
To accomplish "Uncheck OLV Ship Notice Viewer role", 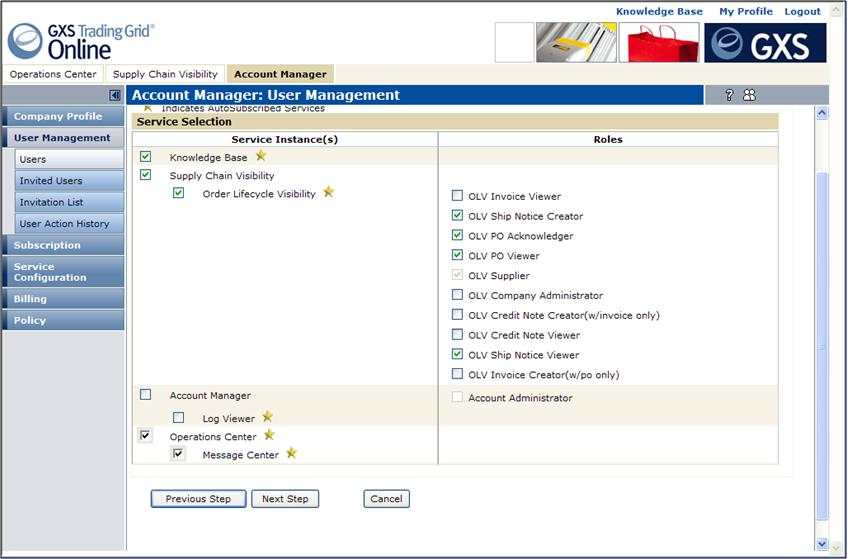I will 457,354.
